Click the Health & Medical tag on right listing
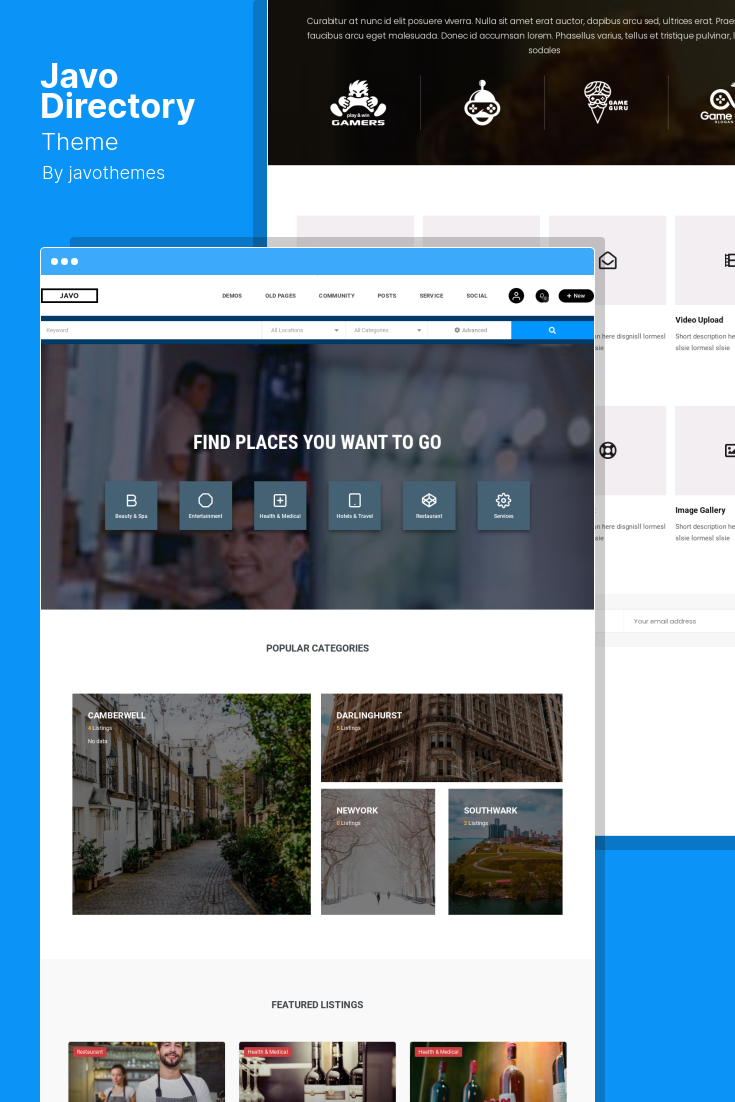Screen dimensions: 735x1102 coord(438,1052)
